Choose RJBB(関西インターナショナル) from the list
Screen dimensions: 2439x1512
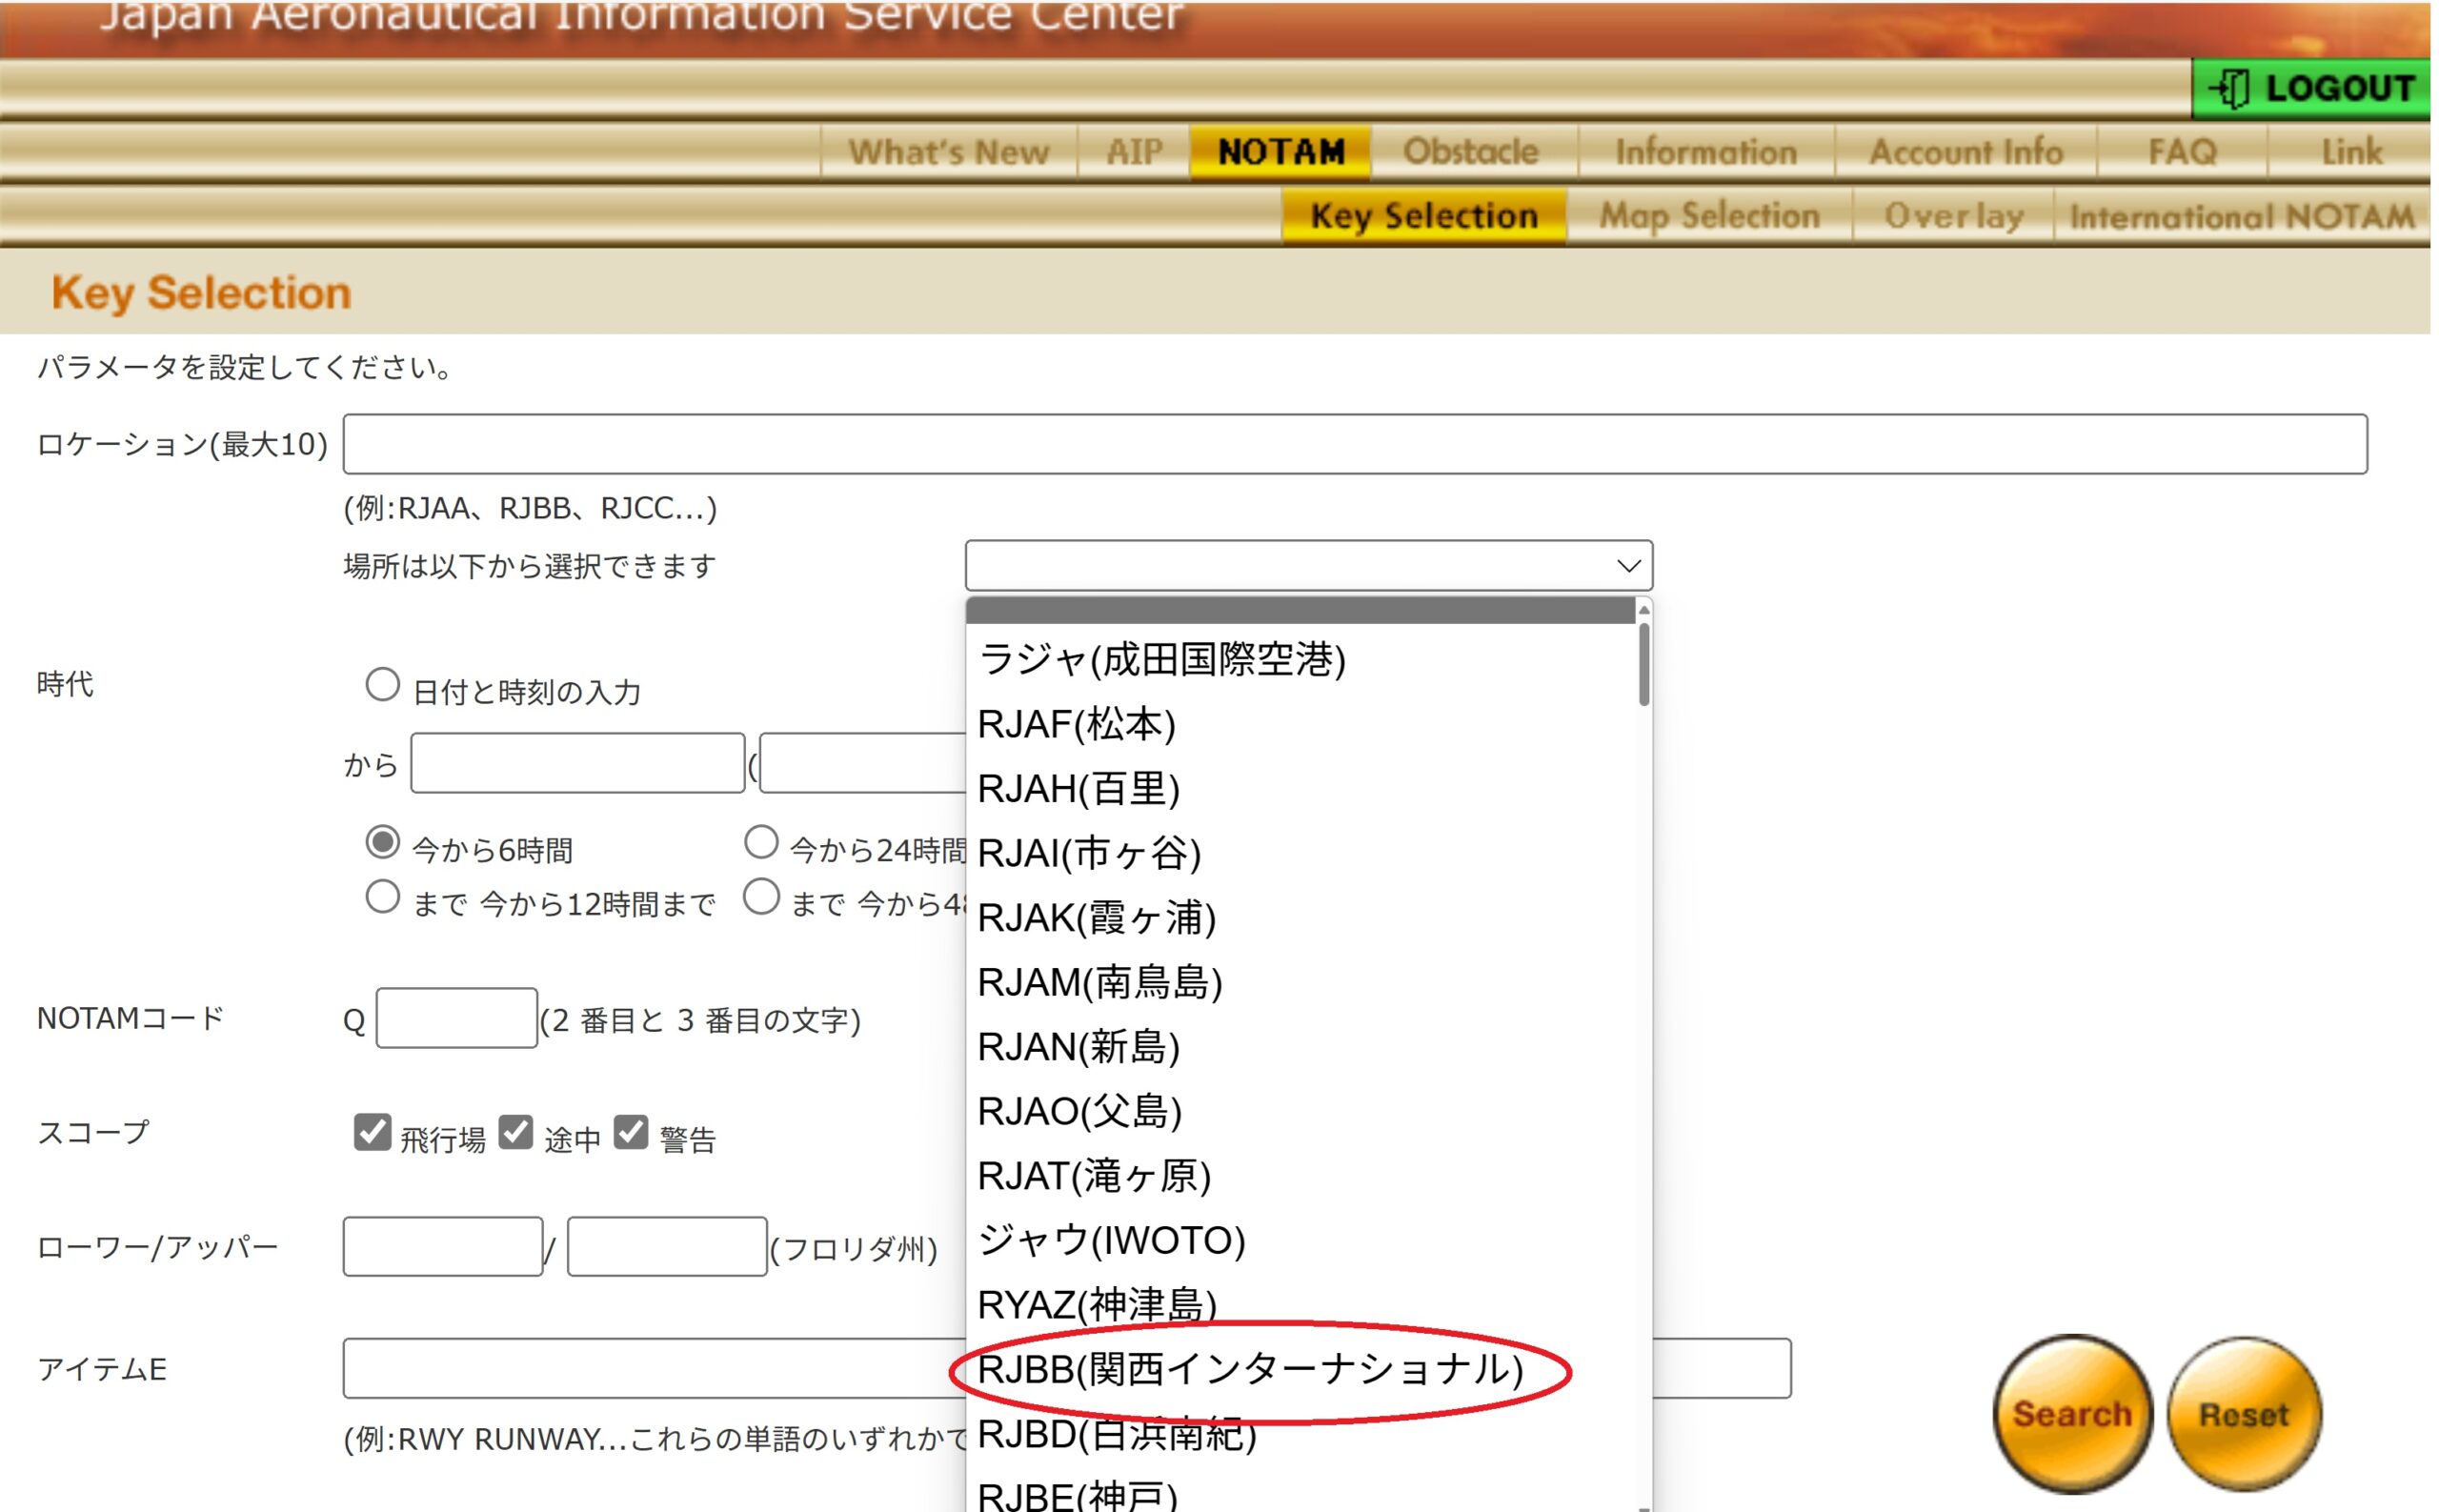click(x=1300, y=1369)
